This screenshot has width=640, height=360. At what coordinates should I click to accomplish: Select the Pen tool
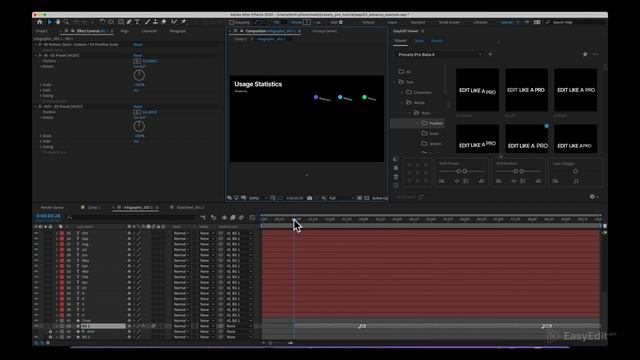[129, 22]
